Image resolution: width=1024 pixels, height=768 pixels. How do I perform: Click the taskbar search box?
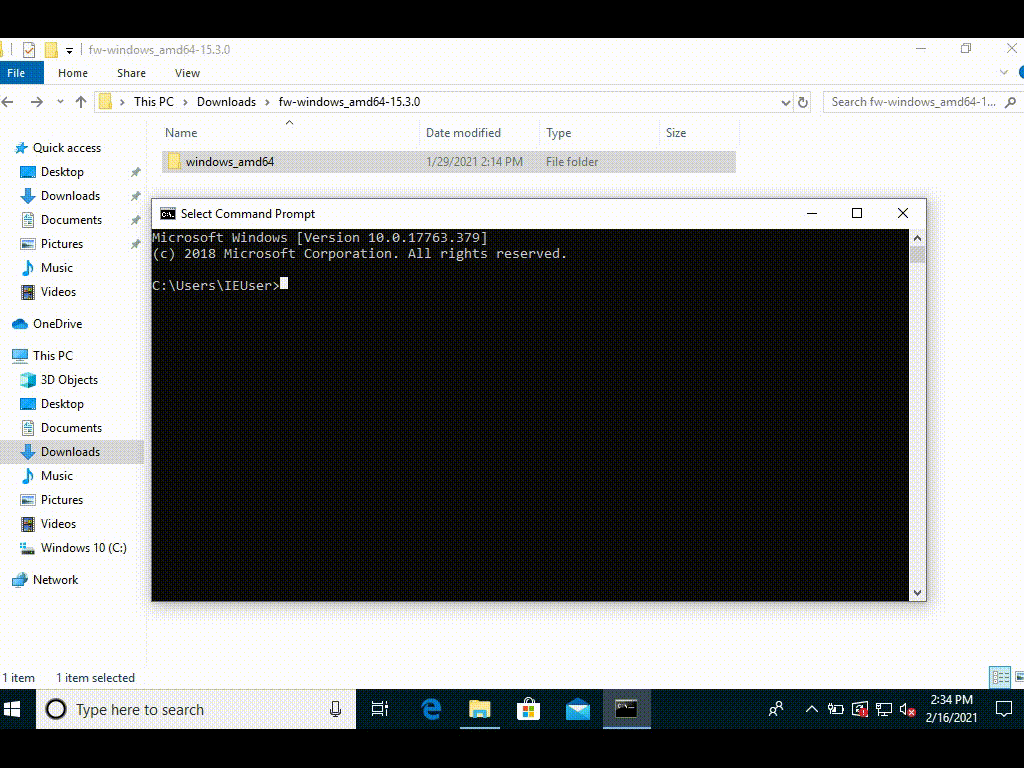click(x=196, y=709)
